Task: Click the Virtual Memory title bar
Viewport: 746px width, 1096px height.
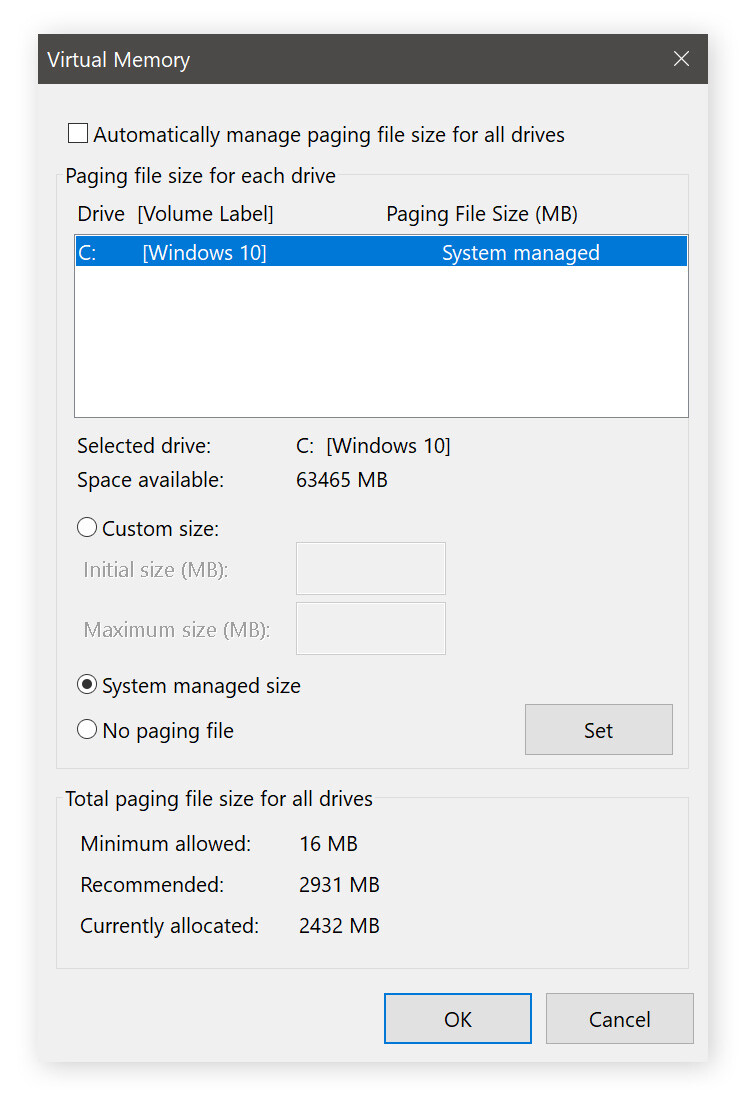Action: (x=300, y=59)
